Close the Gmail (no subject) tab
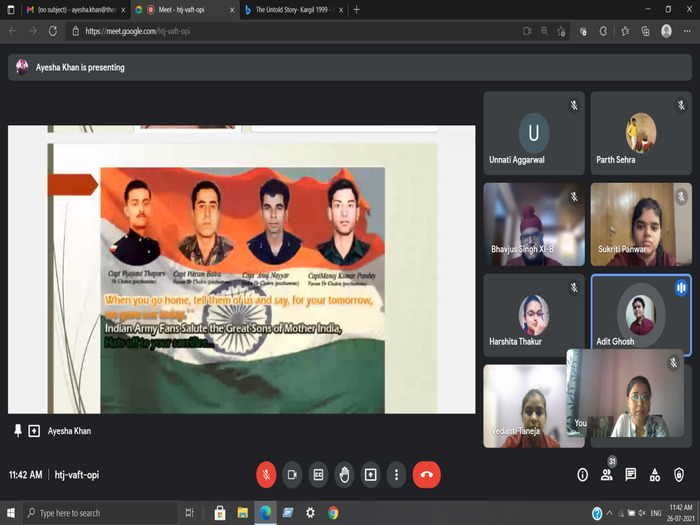This screenshot has width=700, height=525. [x=123, y=10]
